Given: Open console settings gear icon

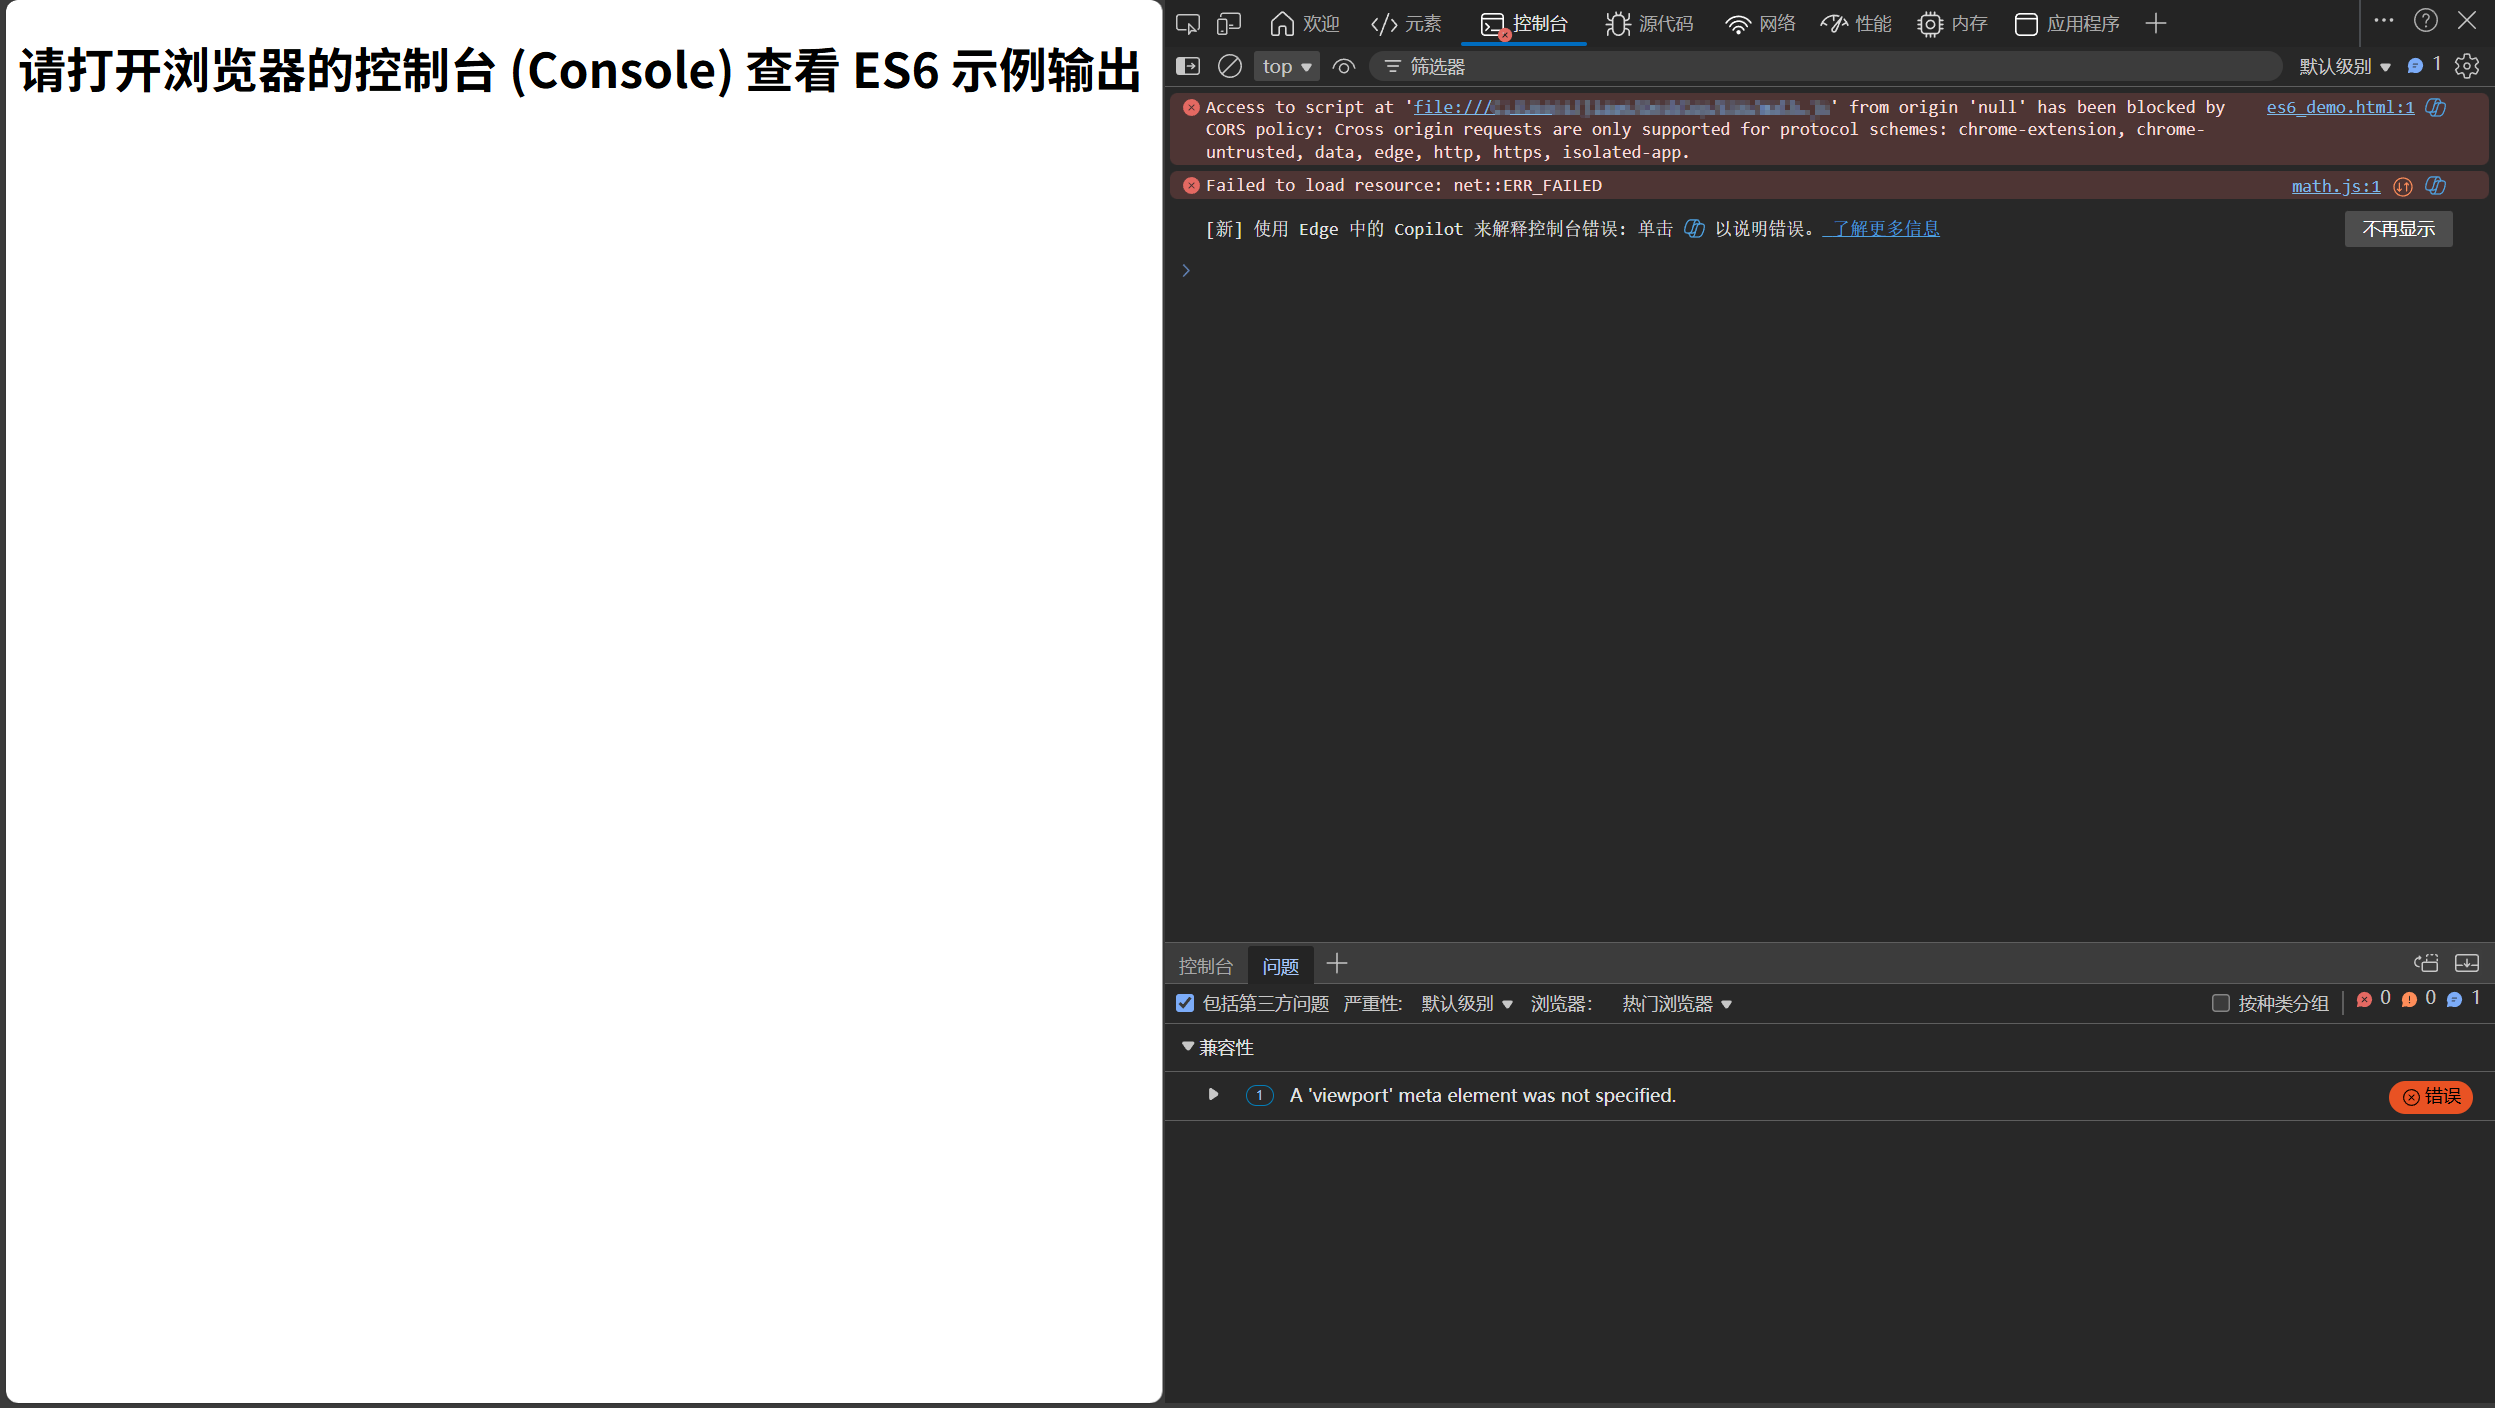Looking at the screenshot, I should [2466, 66].
